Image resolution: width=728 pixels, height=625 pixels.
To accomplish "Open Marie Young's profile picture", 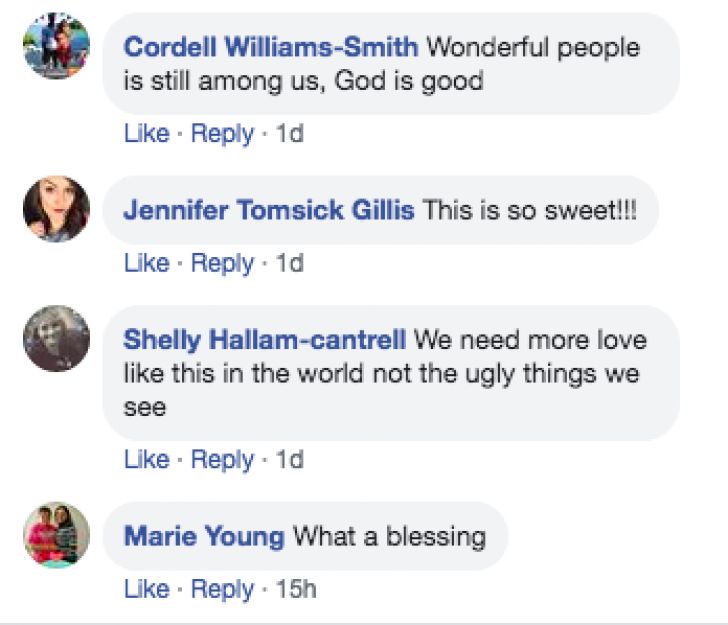I will pos(56,535).
